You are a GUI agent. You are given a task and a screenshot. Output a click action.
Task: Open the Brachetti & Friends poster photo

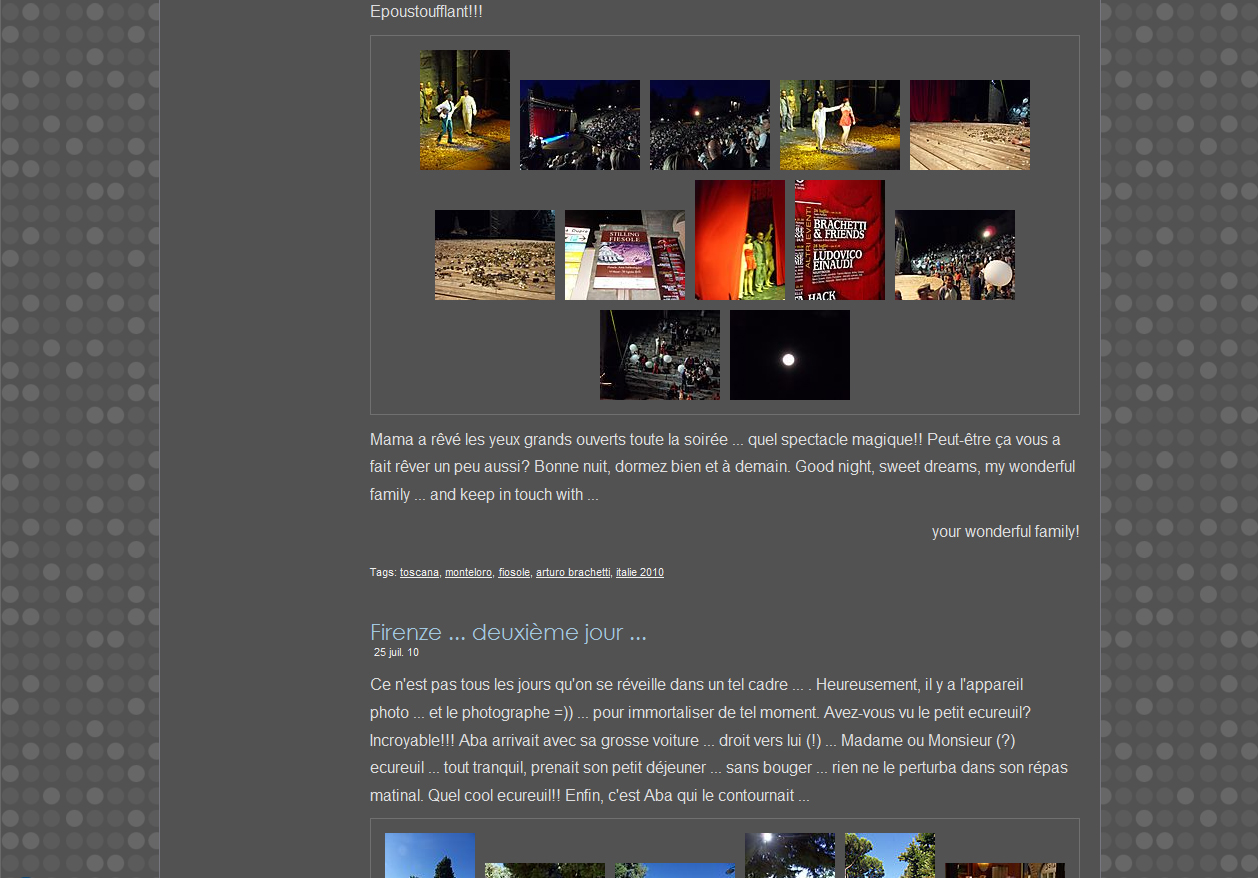[x=839, y=240]
